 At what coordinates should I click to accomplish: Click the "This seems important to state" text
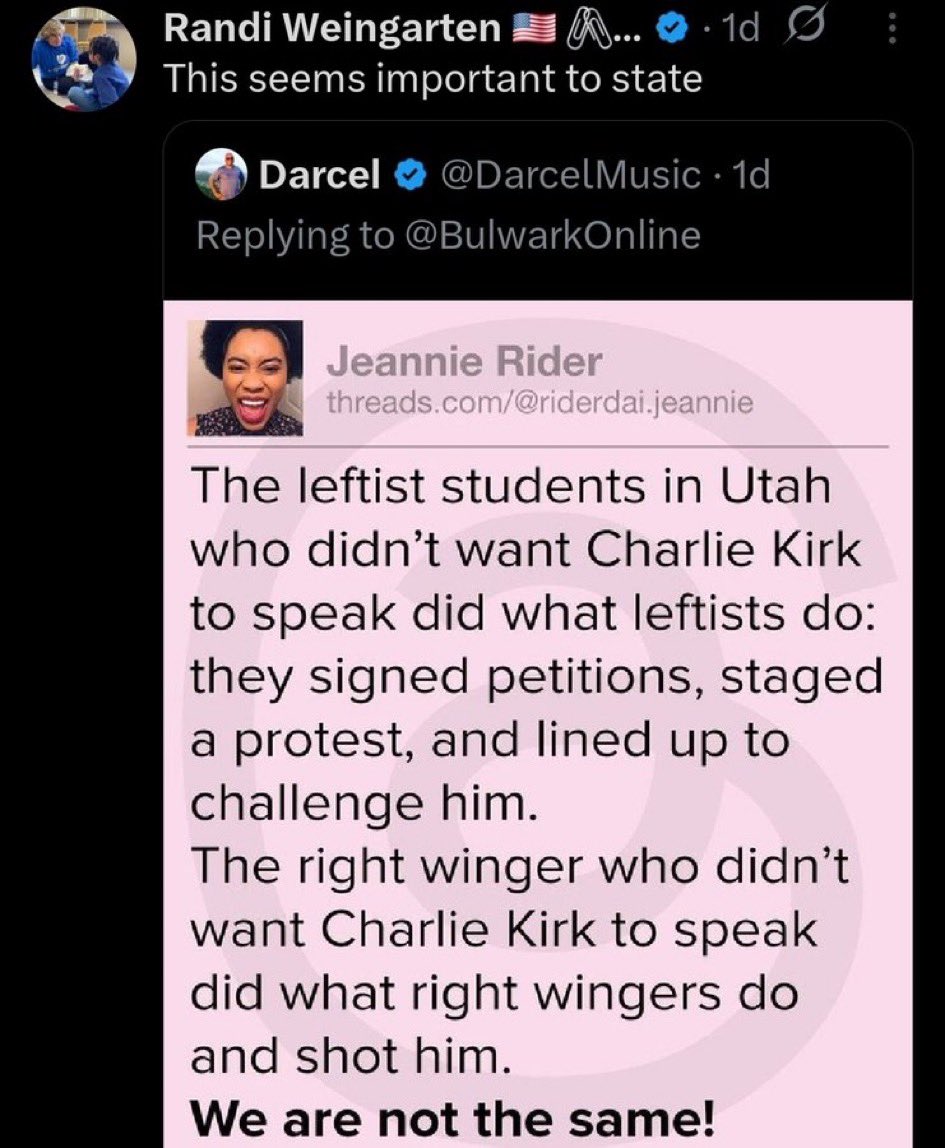[x=432, y=78]
